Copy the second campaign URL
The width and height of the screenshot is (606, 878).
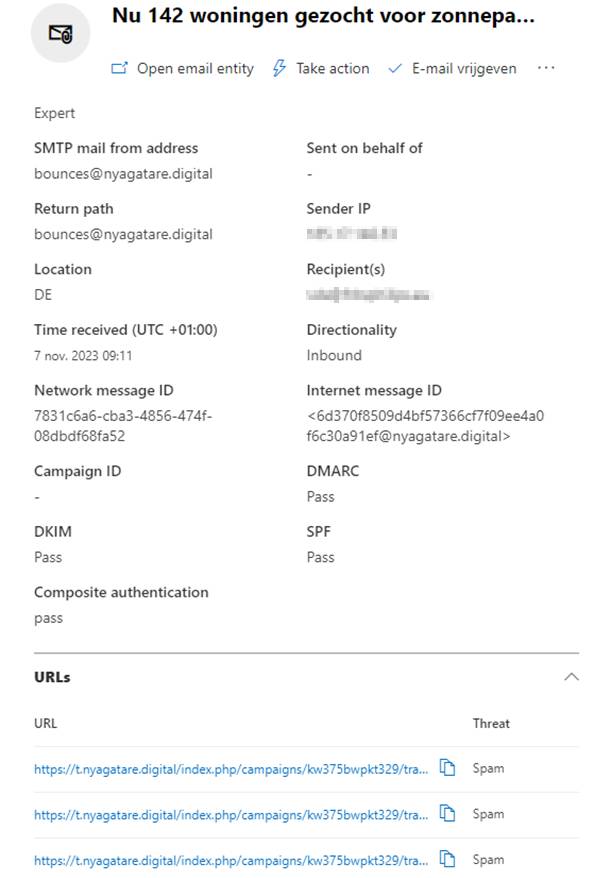tap(448, 814)
